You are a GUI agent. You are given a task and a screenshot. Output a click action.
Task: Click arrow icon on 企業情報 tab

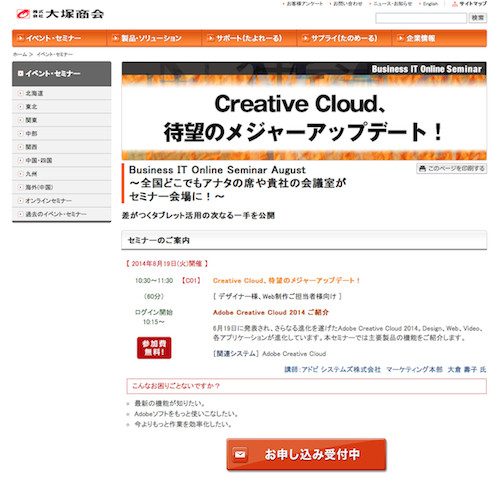[x=400, y=38]
